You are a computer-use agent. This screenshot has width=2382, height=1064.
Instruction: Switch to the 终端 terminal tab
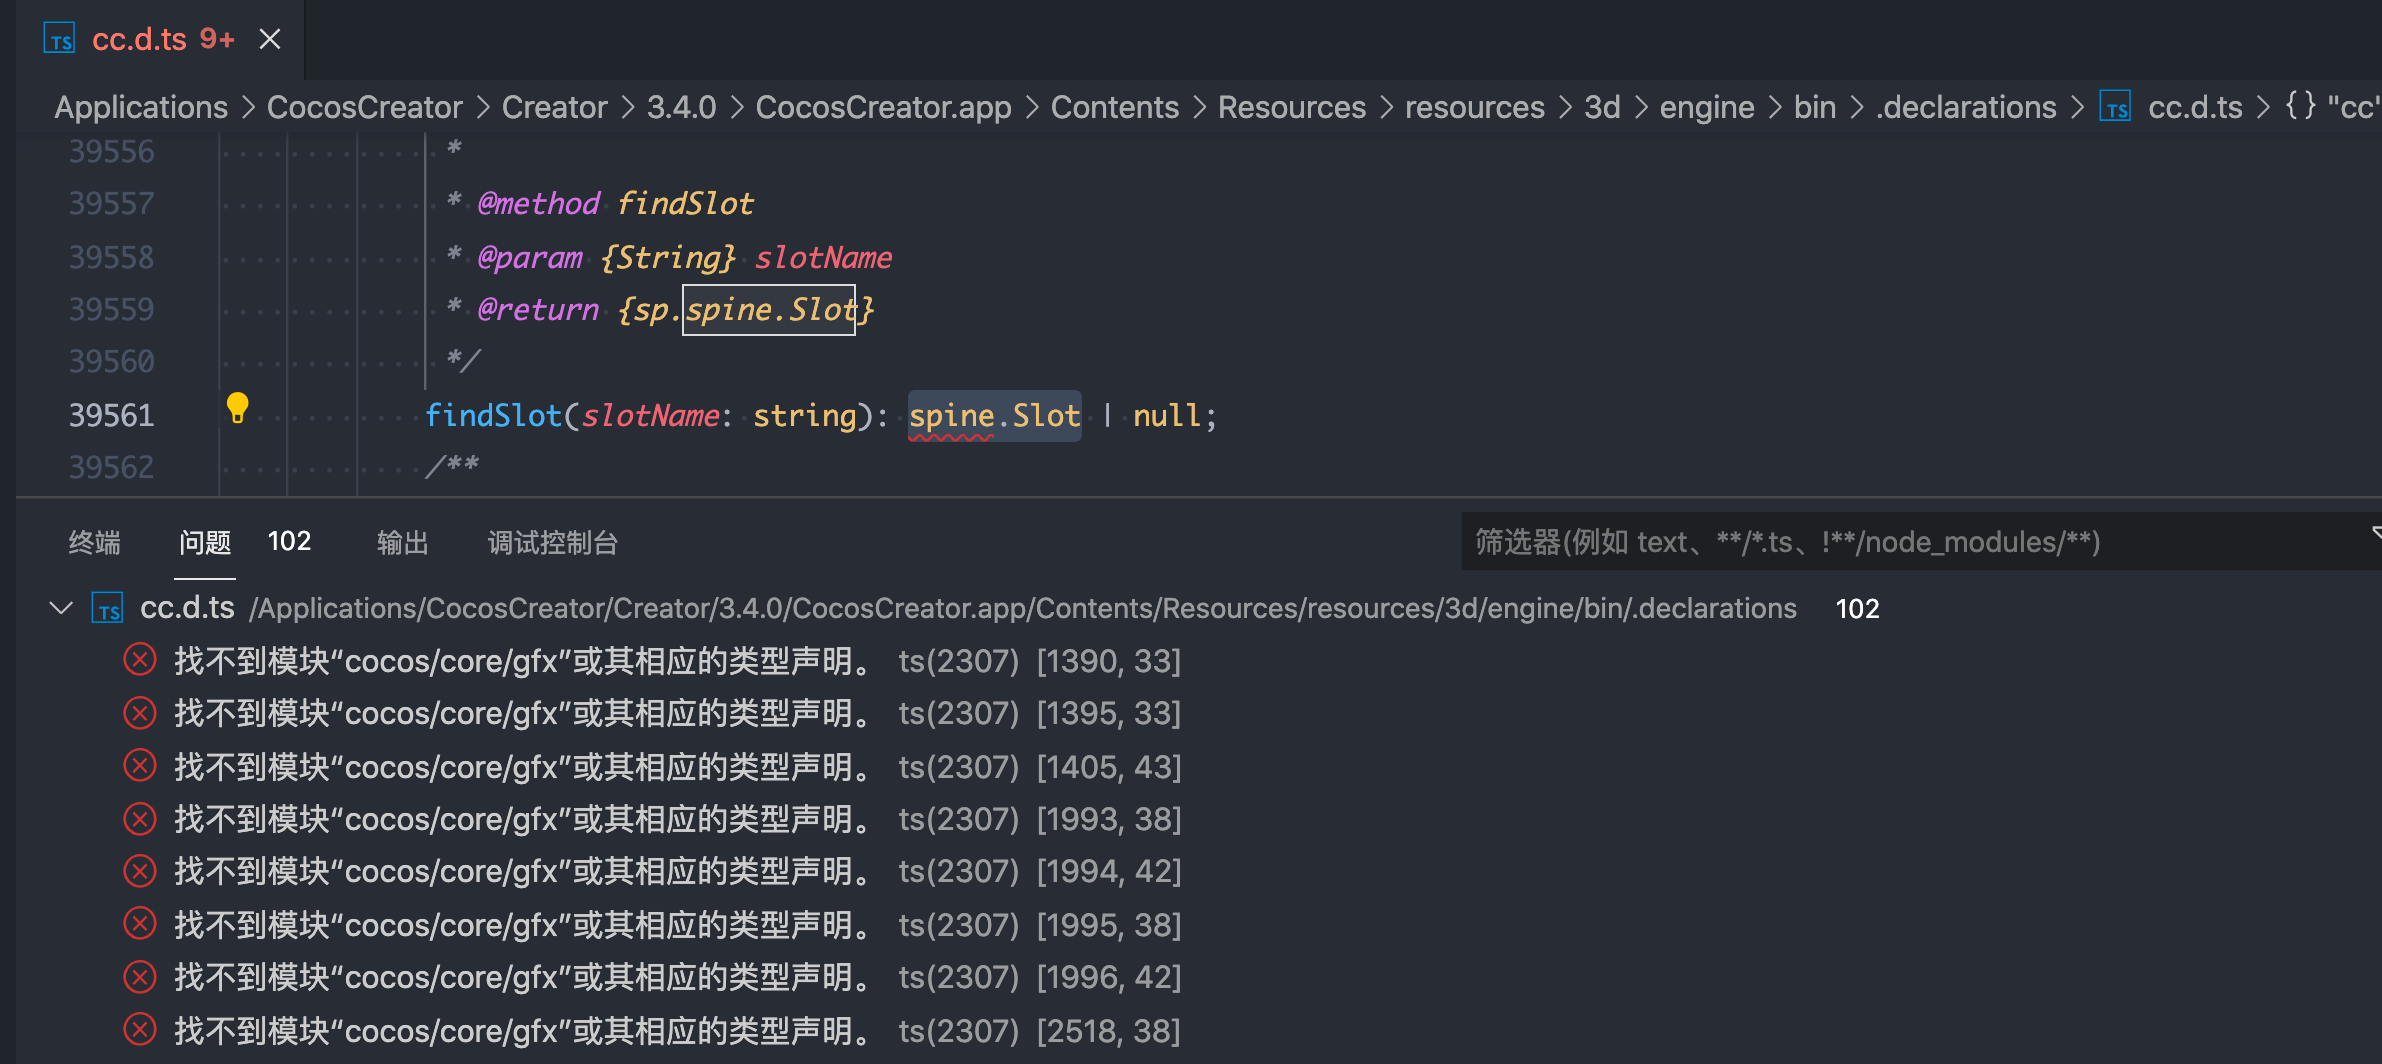[94, 542]
